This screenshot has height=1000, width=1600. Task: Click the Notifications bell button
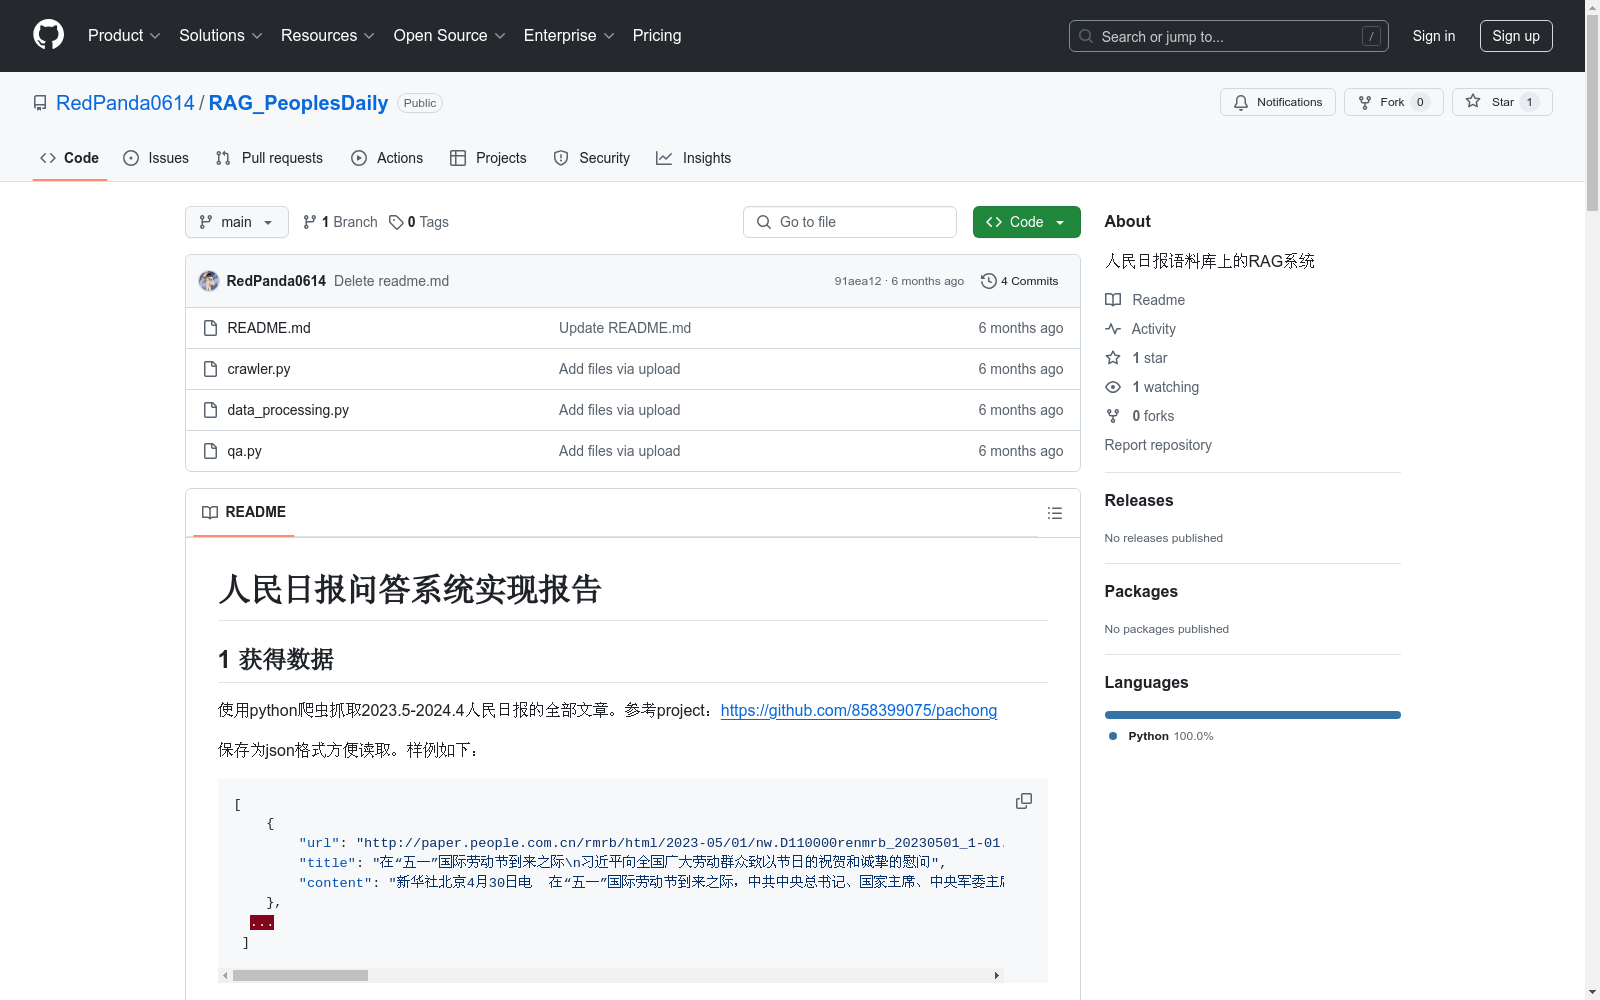[1277, 102]
